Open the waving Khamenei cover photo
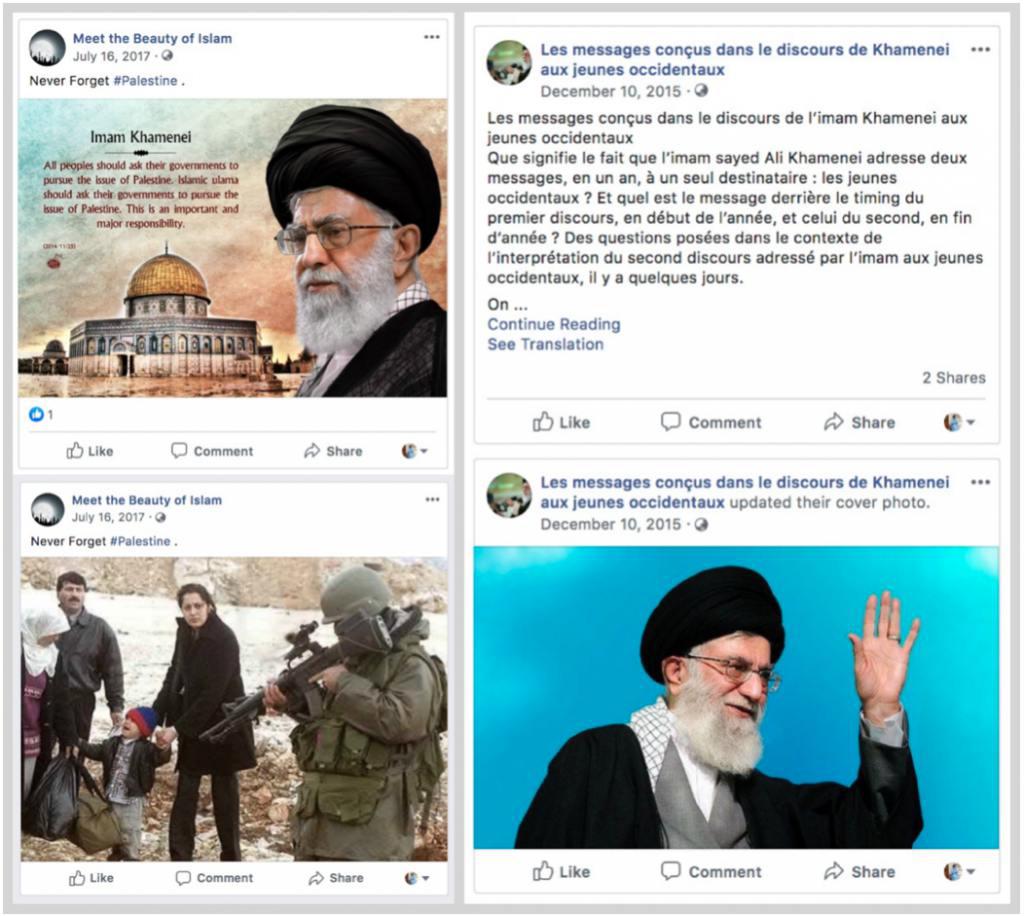The width and height of the screenshot is (1024, 916). tap(736, 697)
